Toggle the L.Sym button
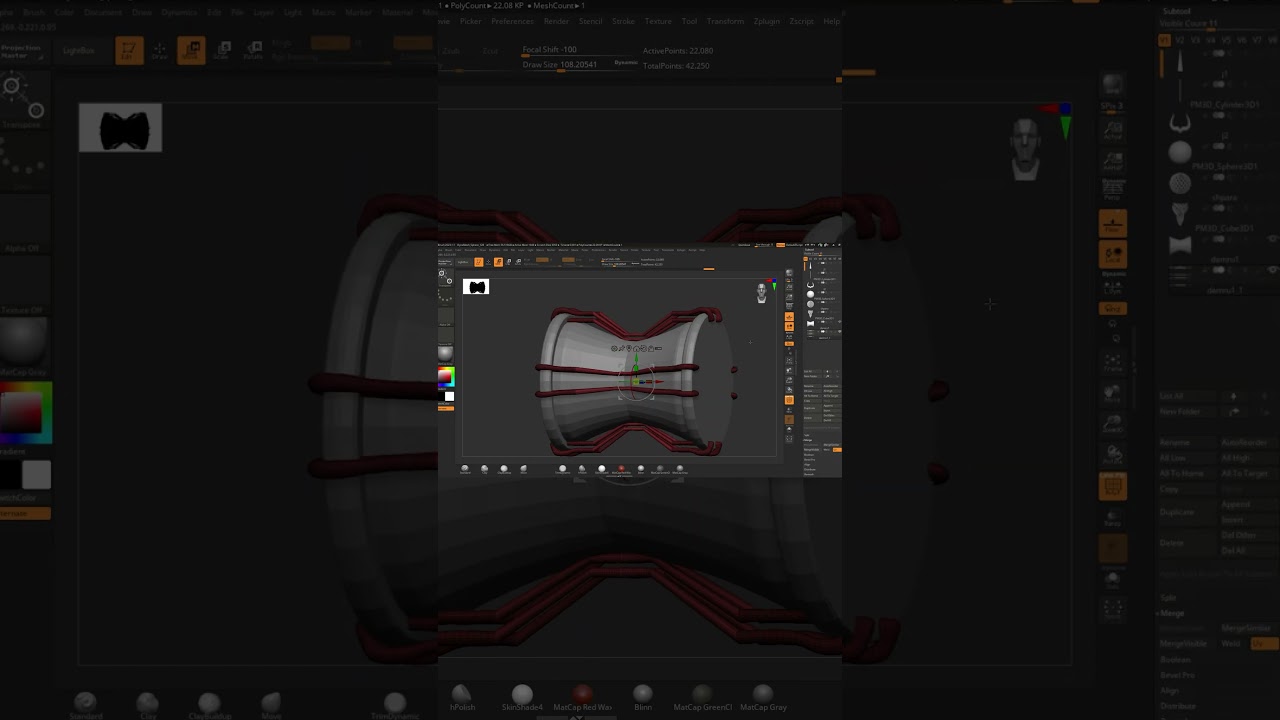Screen dimensions: 1280x720 [1112, 286]
